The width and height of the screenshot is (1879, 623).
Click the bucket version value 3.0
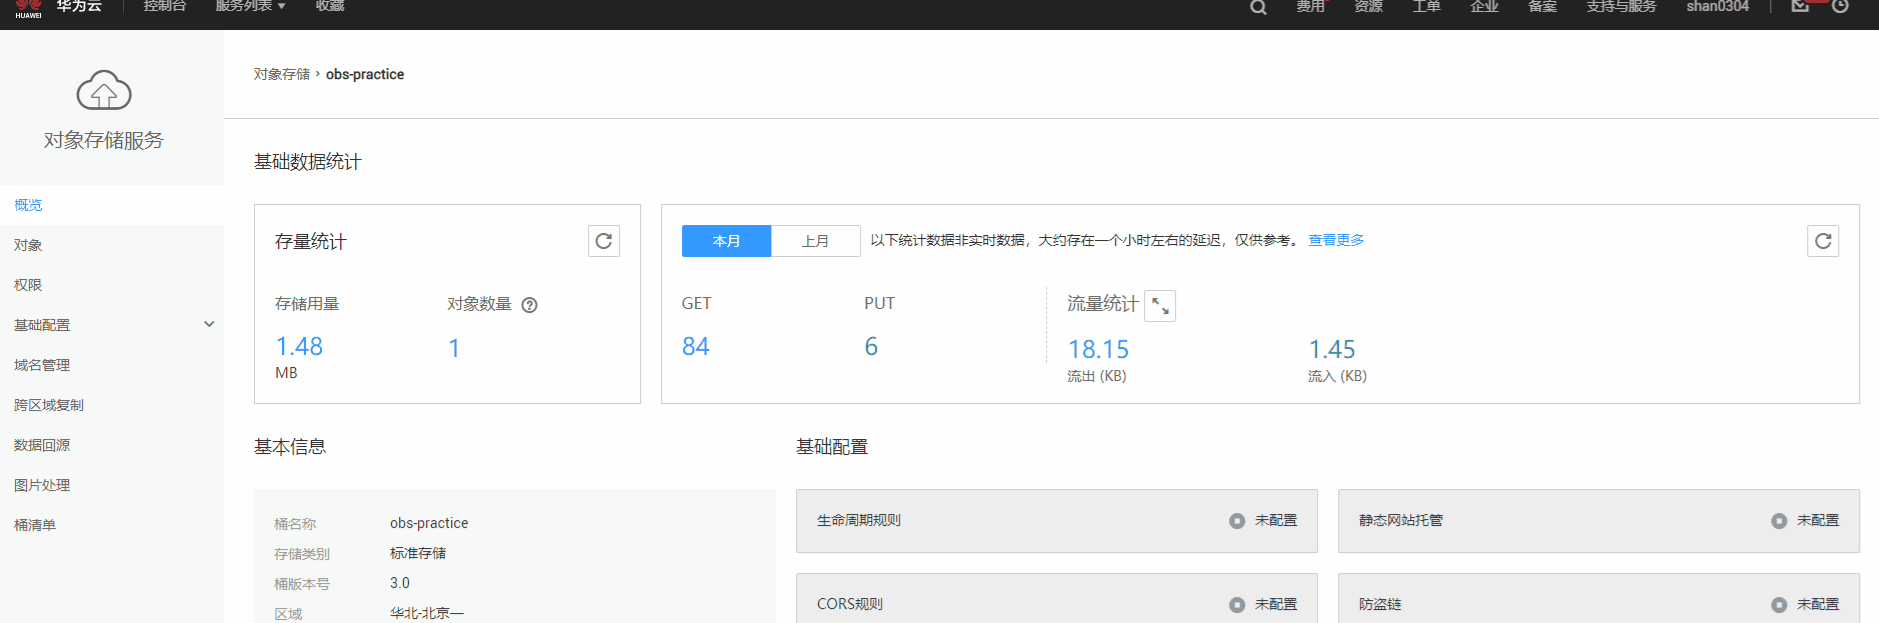(400, 583)
